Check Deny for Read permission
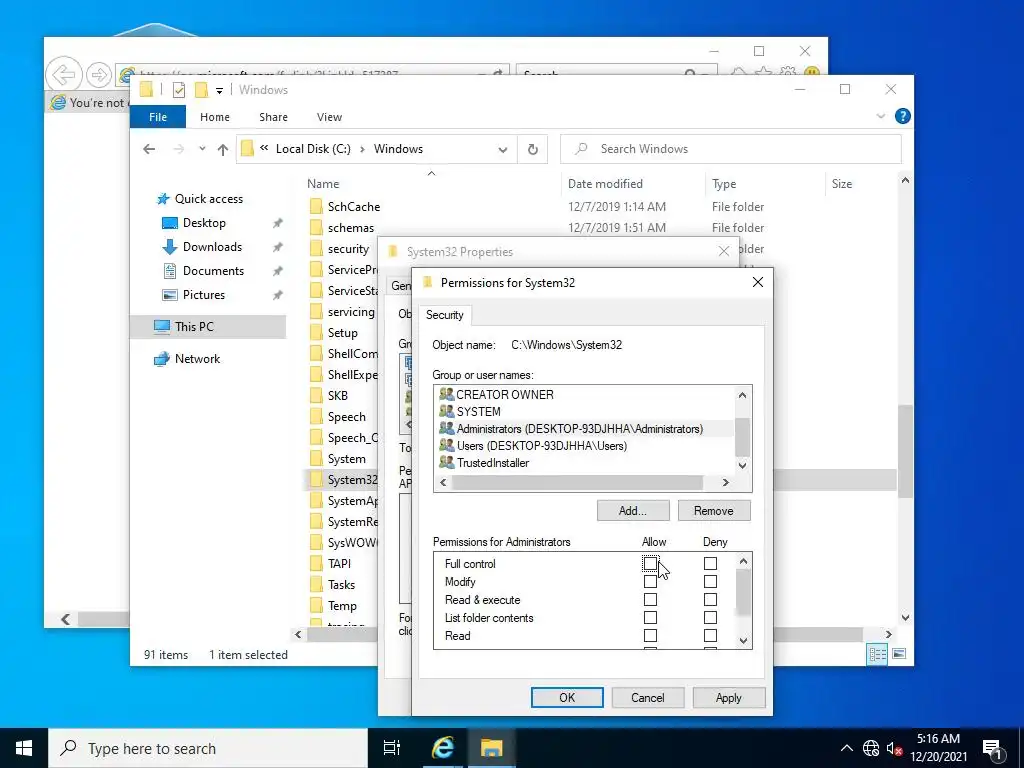The height and width of the screenshot is (768, 1024). [x=710, y=635]
